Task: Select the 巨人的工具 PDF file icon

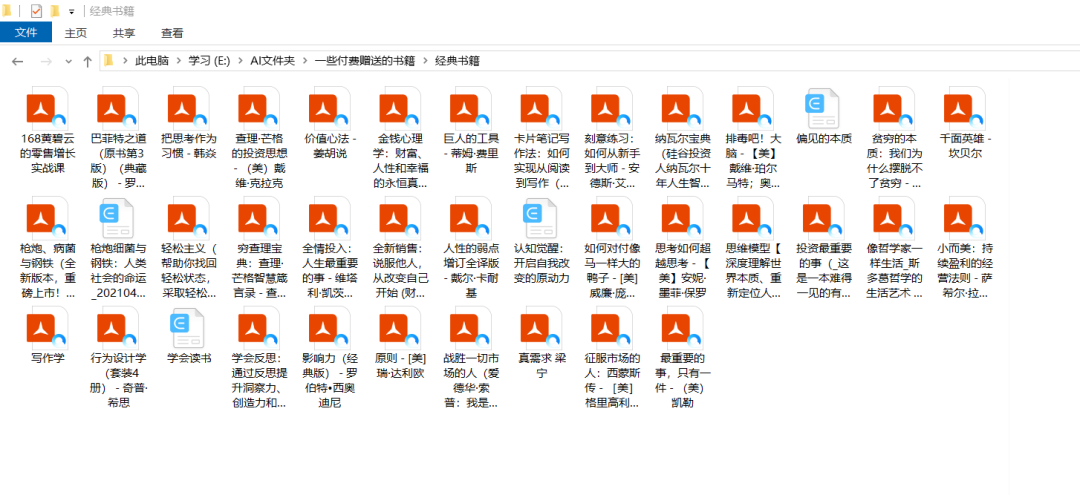Action: pos(470,108)
